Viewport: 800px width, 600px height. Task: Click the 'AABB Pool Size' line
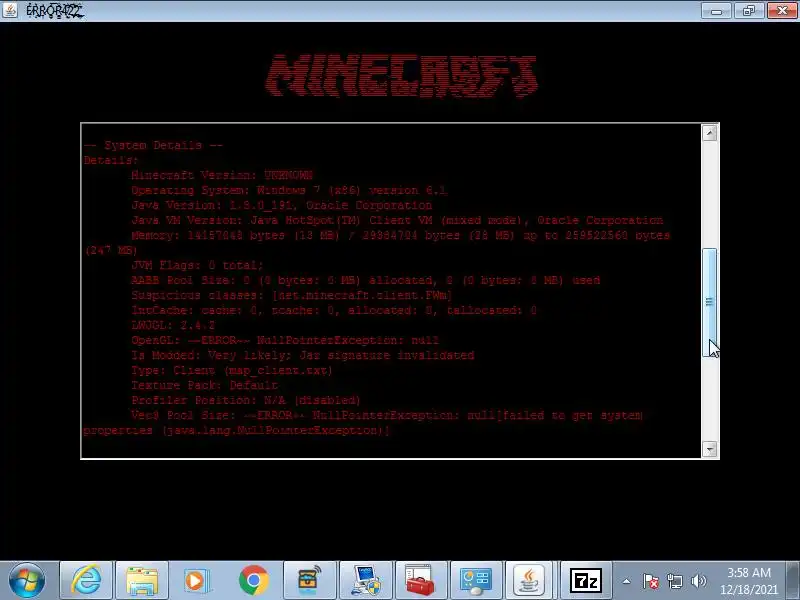click(x=366, y=280)
